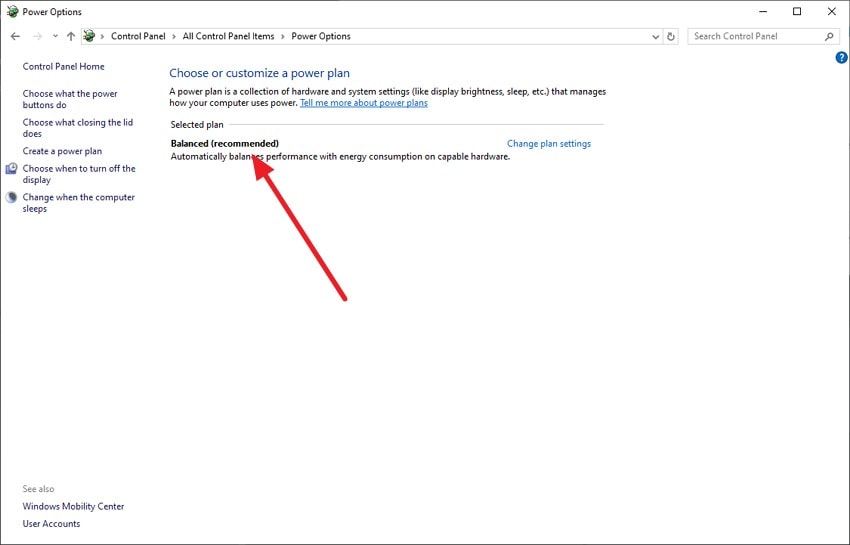Select the Balanced (recommended) plan text
The image size is (850, 545).
224,144
